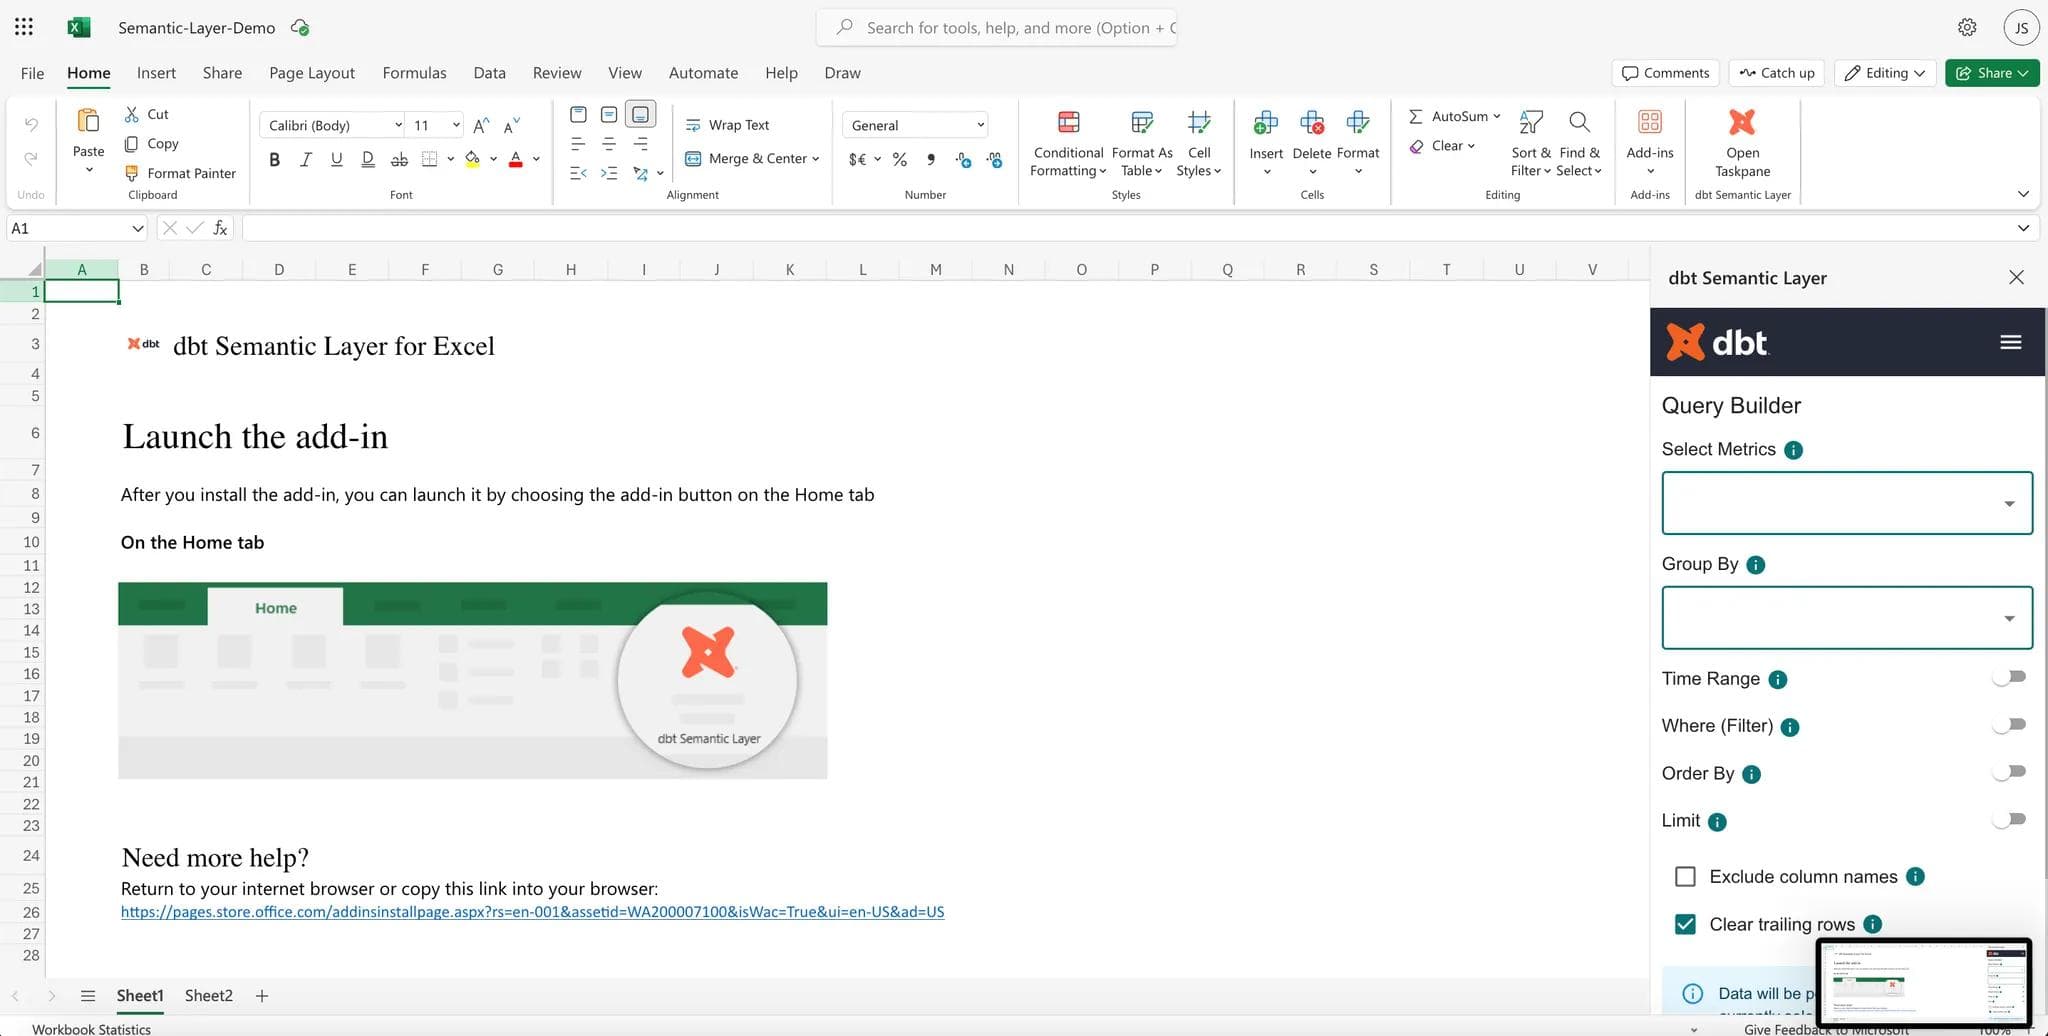Click the Insert cells icon
Image resolution: width=2048 pixels, height=1036 pixels.
1265,122
